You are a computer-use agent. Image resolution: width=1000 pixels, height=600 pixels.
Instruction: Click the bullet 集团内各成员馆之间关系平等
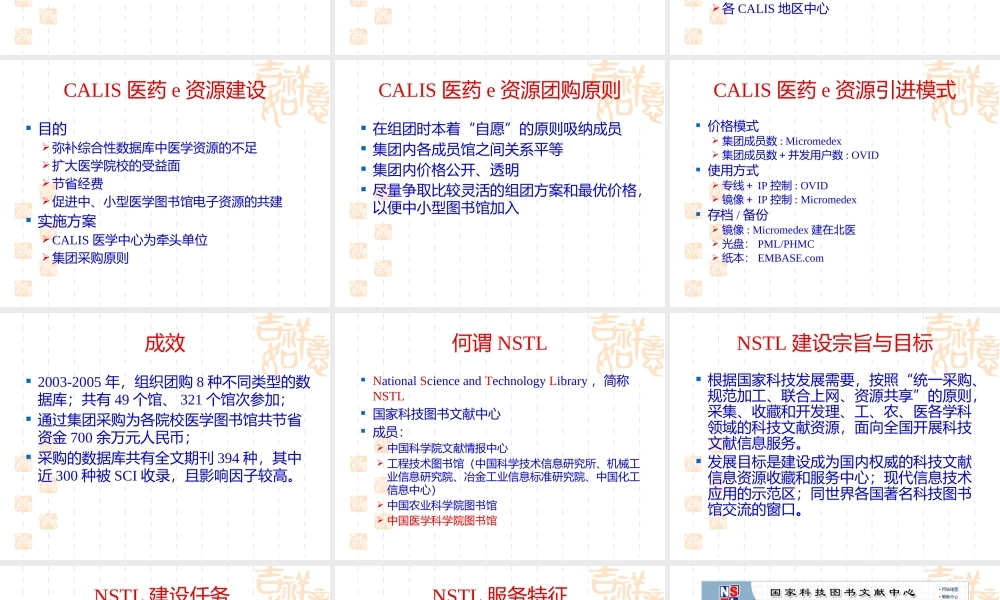pyautogui.click(x=467, y=149)
